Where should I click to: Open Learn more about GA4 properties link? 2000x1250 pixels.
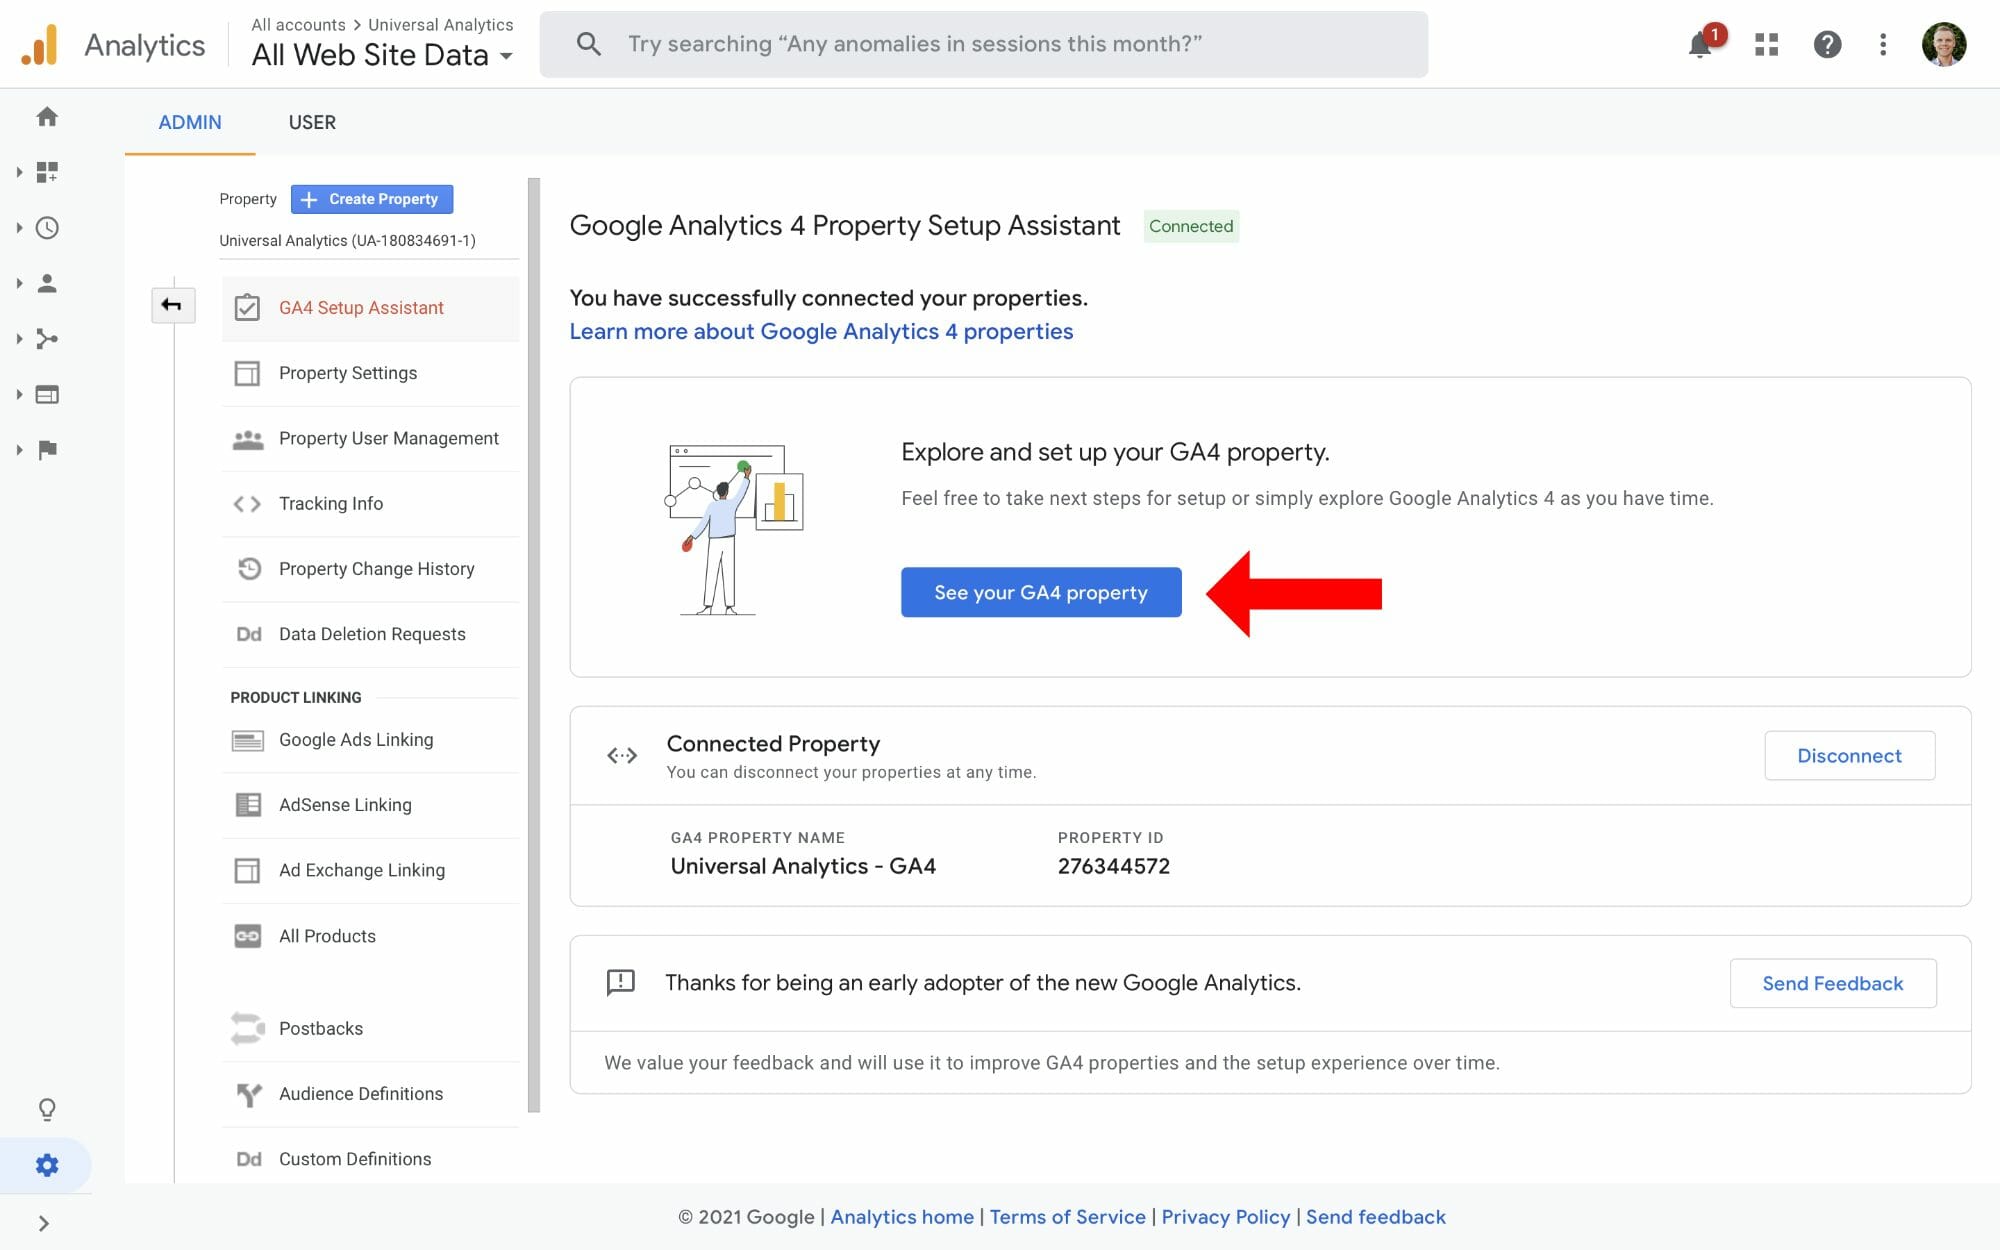(x=821, y=331)
